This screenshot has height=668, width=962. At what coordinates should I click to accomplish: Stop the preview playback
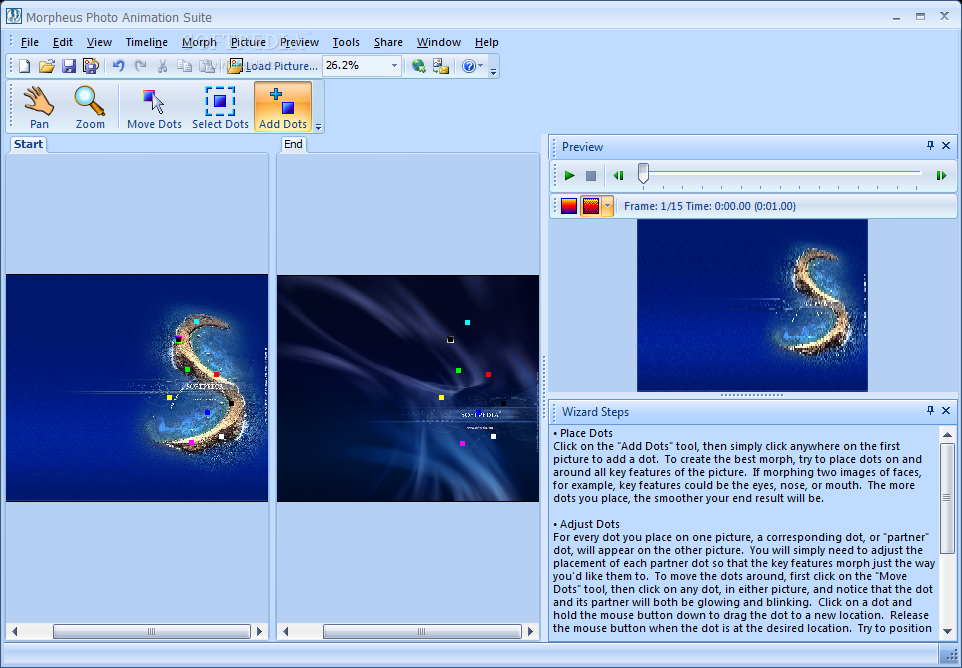pyautogui.click(x=591, y=176)
